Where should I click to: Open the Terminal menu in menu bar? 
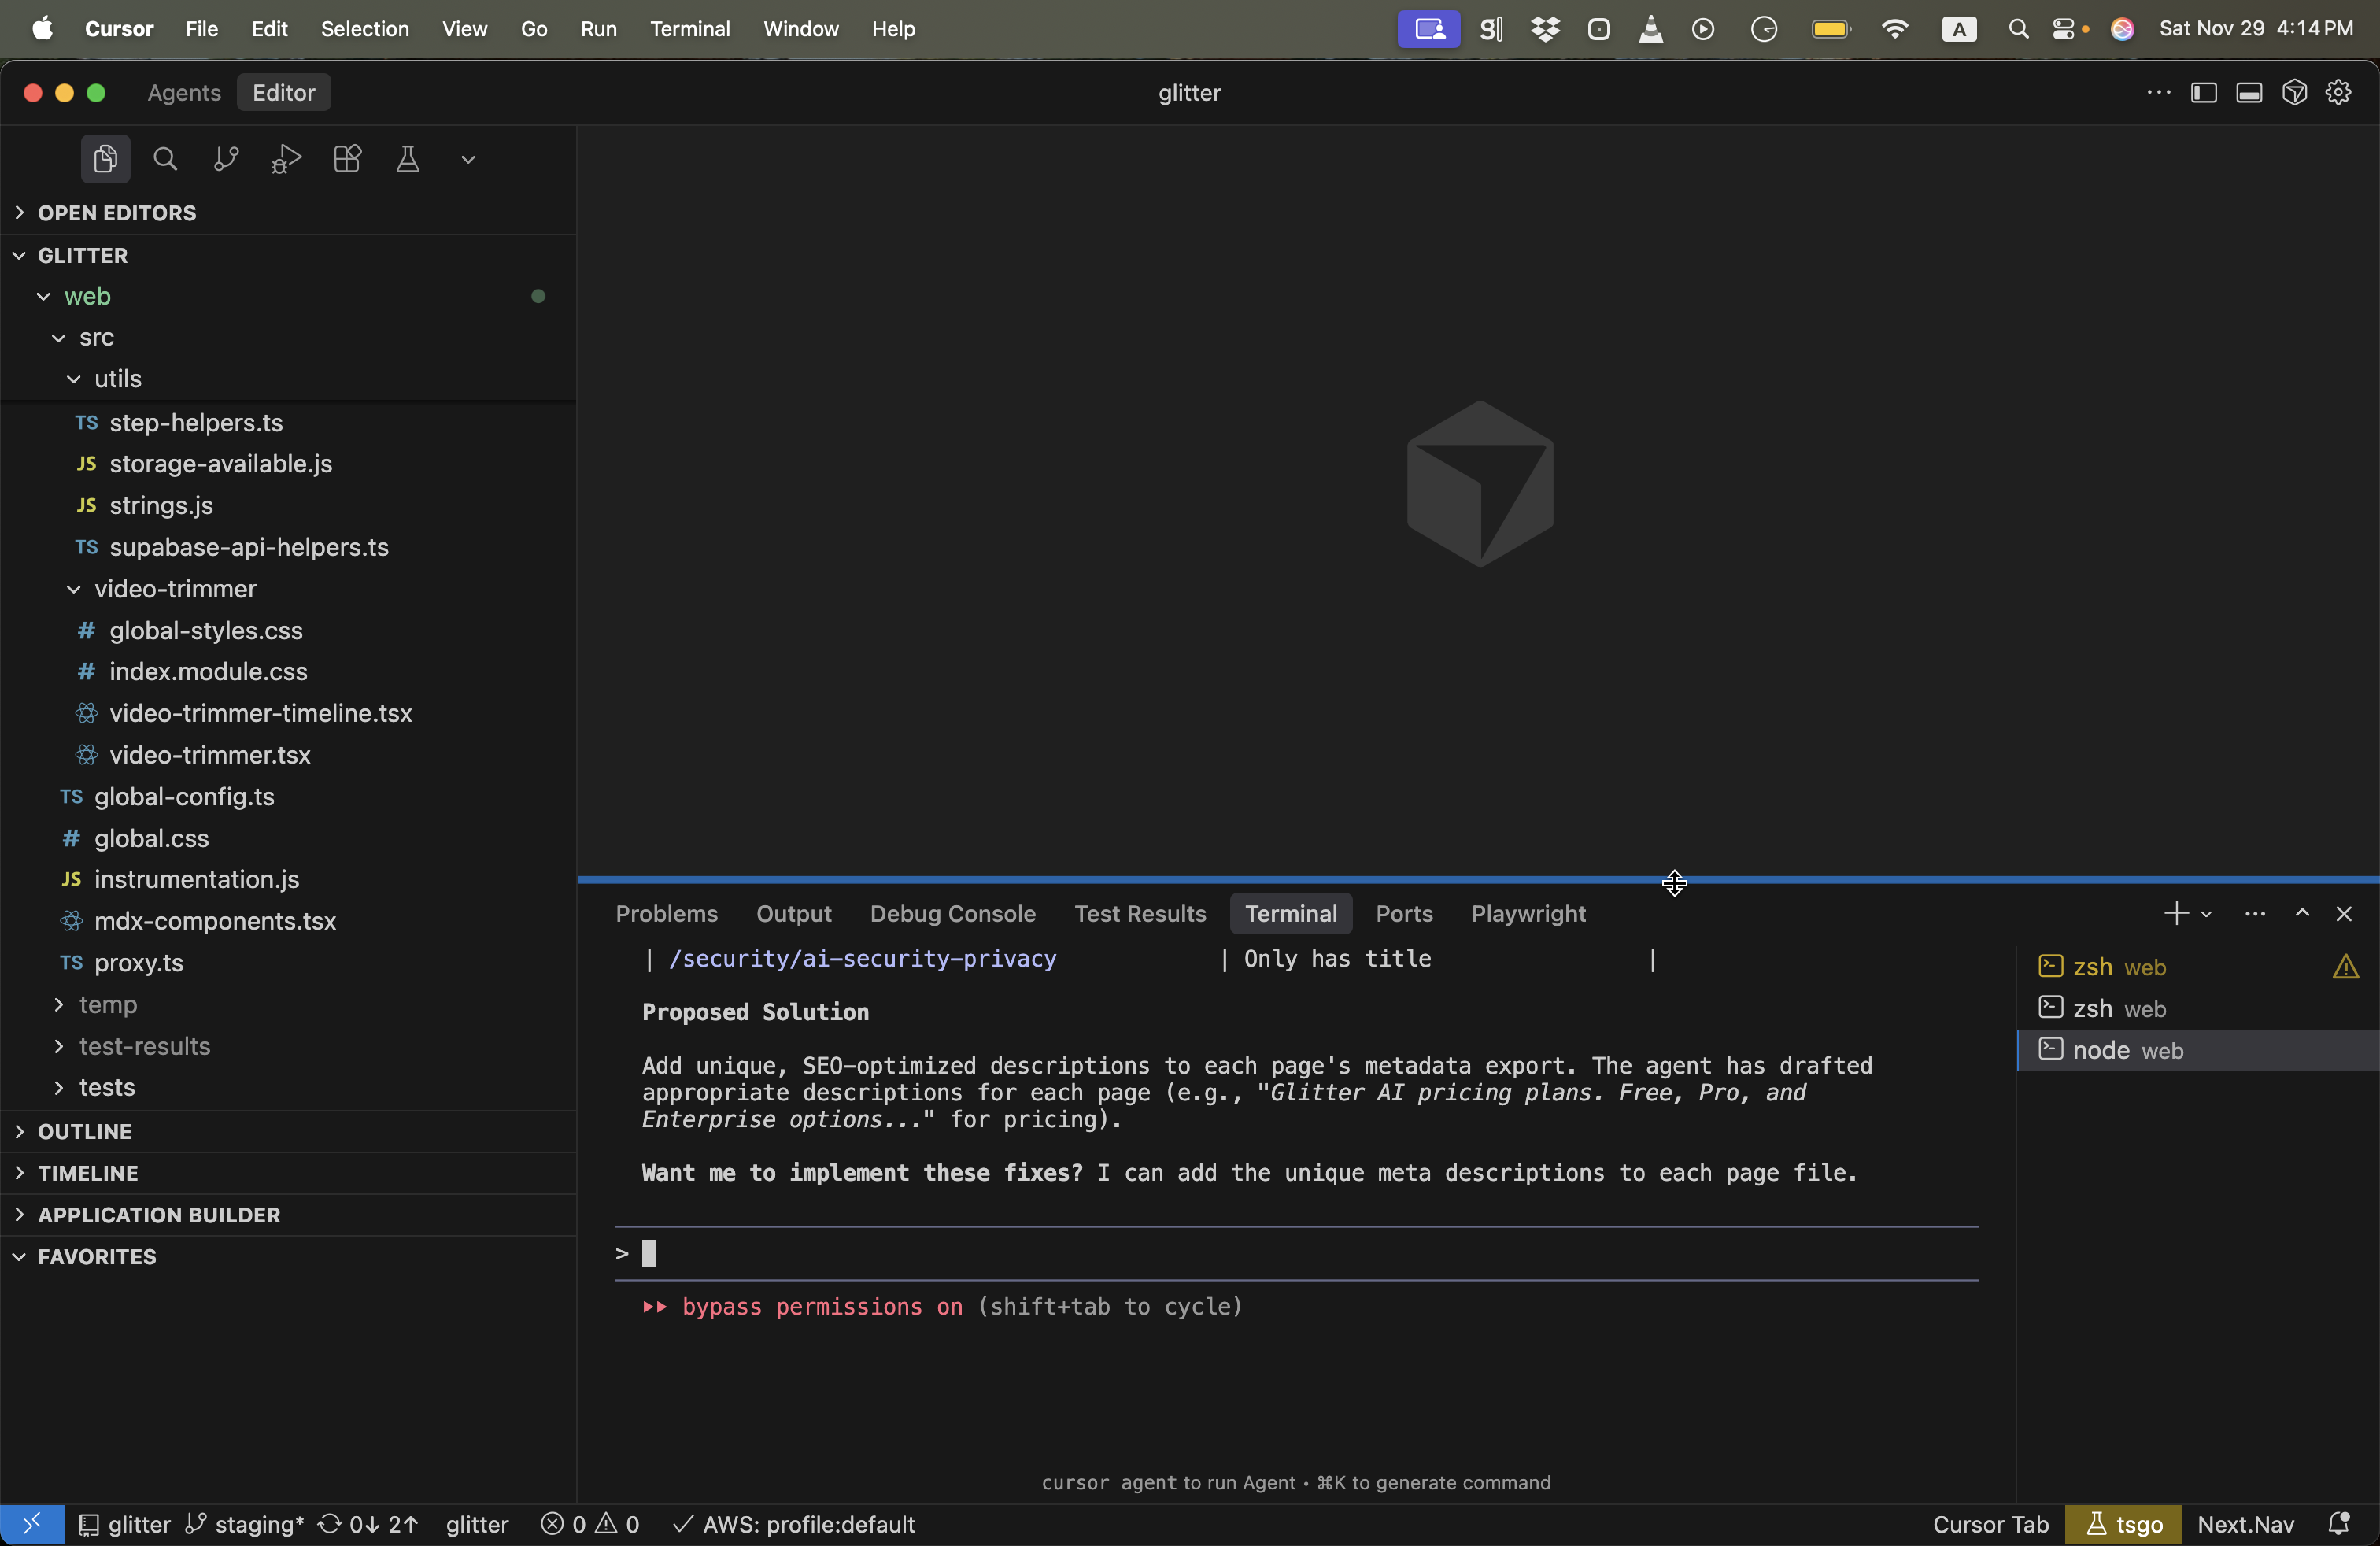[689, 29]
